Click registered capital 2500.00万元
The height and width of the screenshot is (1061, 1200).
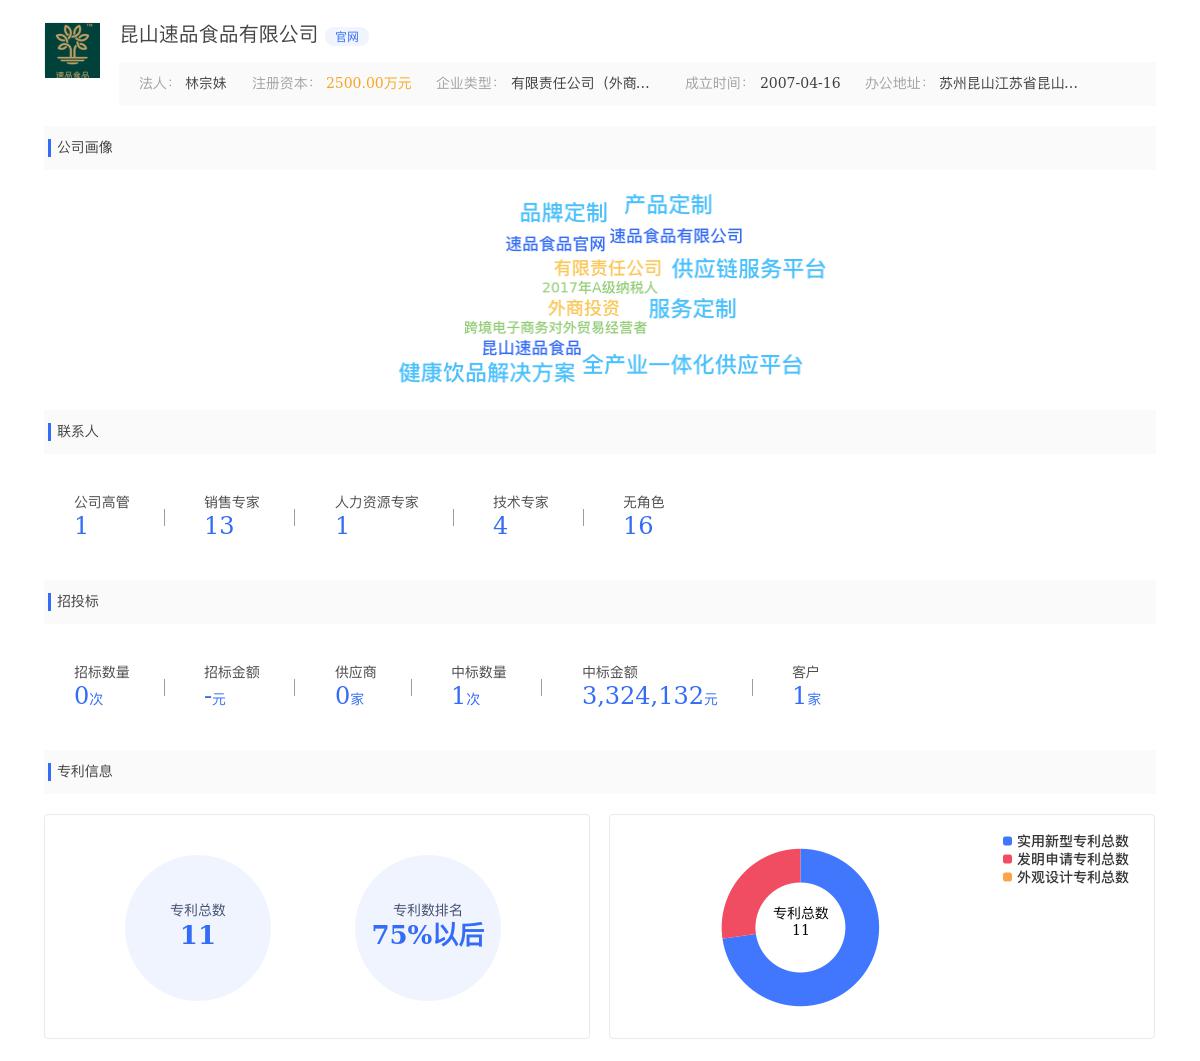click(x=368, y=84)
